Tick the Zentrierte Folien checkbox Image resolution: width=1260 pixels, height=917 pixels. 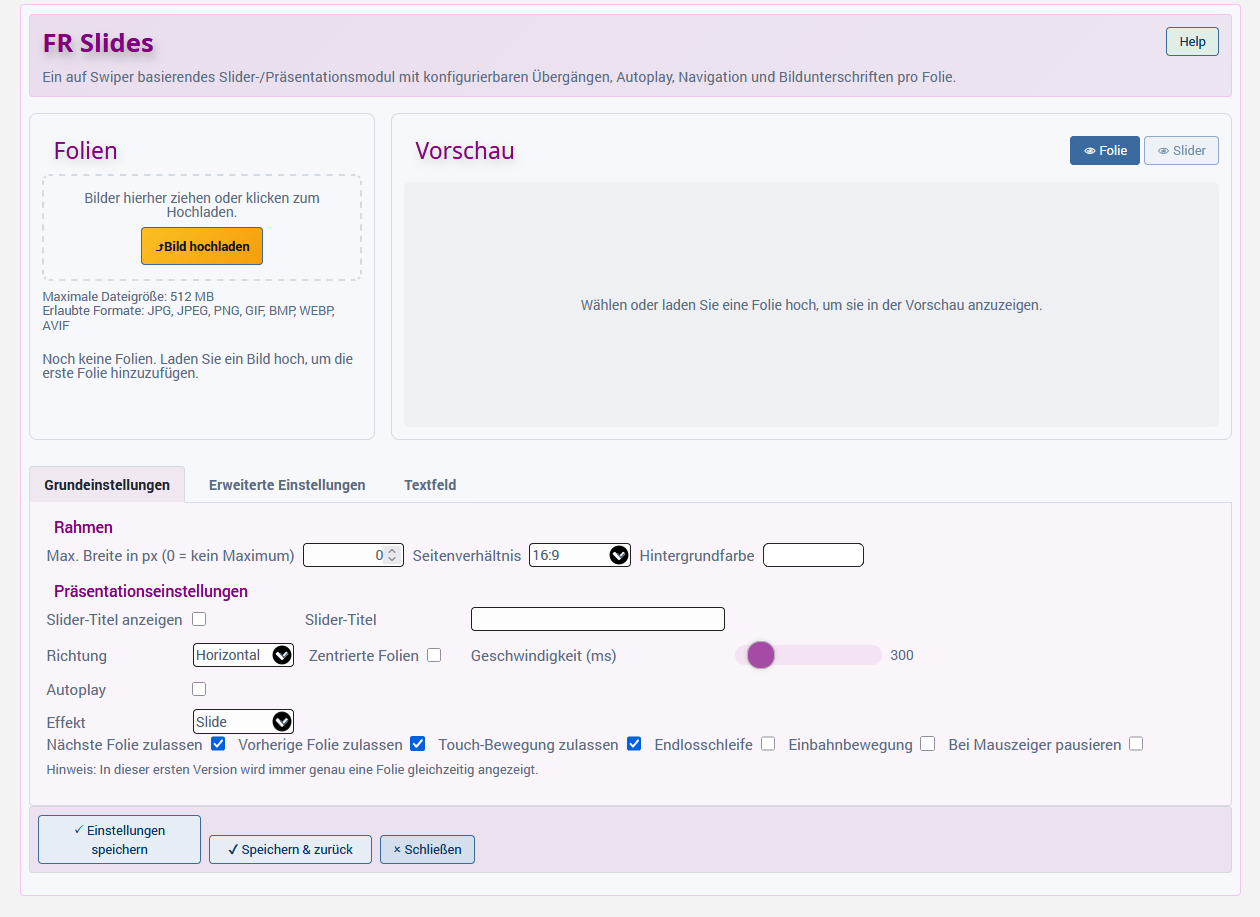point(434,655)
